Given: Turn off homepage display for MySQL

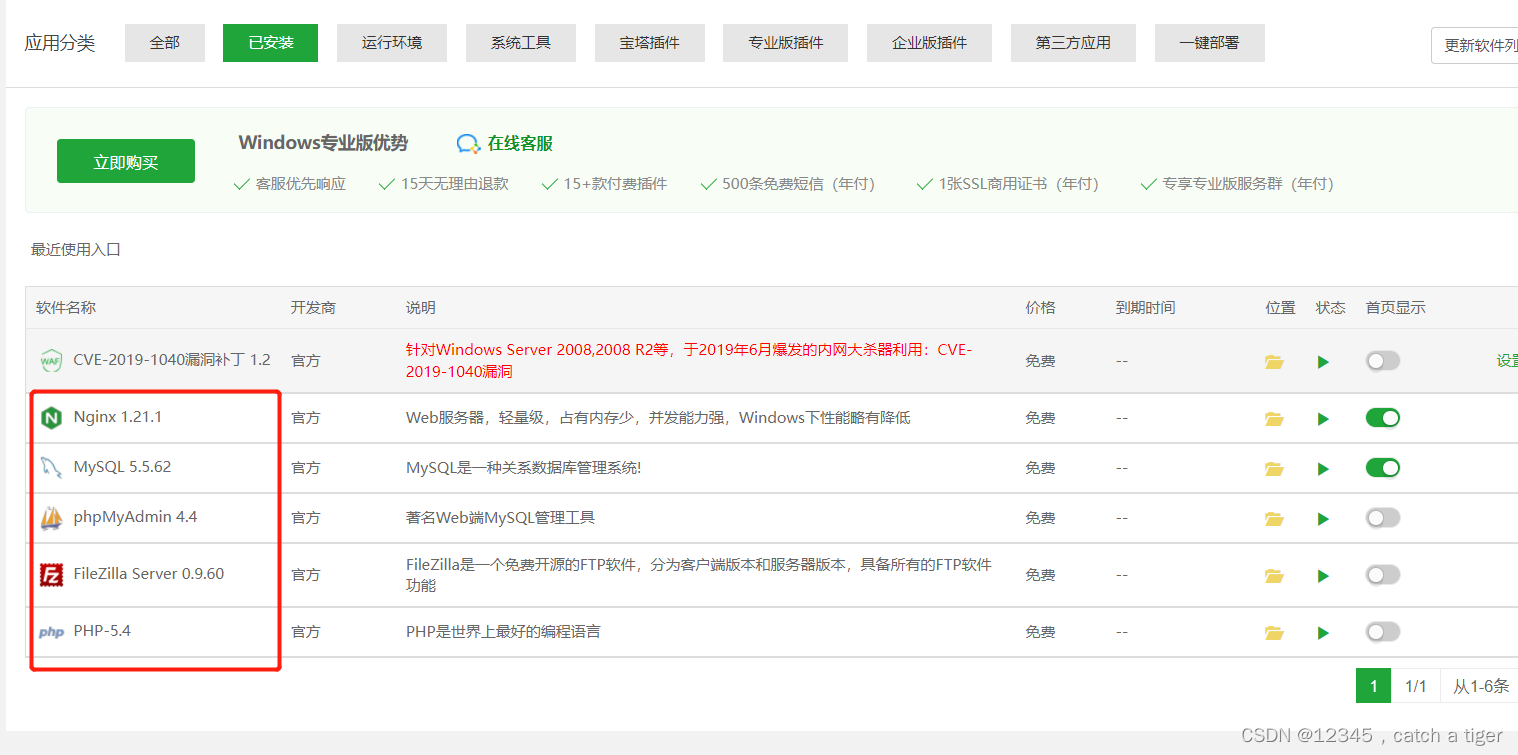Looking at the screenshot, I should (x=1383, y=468).
